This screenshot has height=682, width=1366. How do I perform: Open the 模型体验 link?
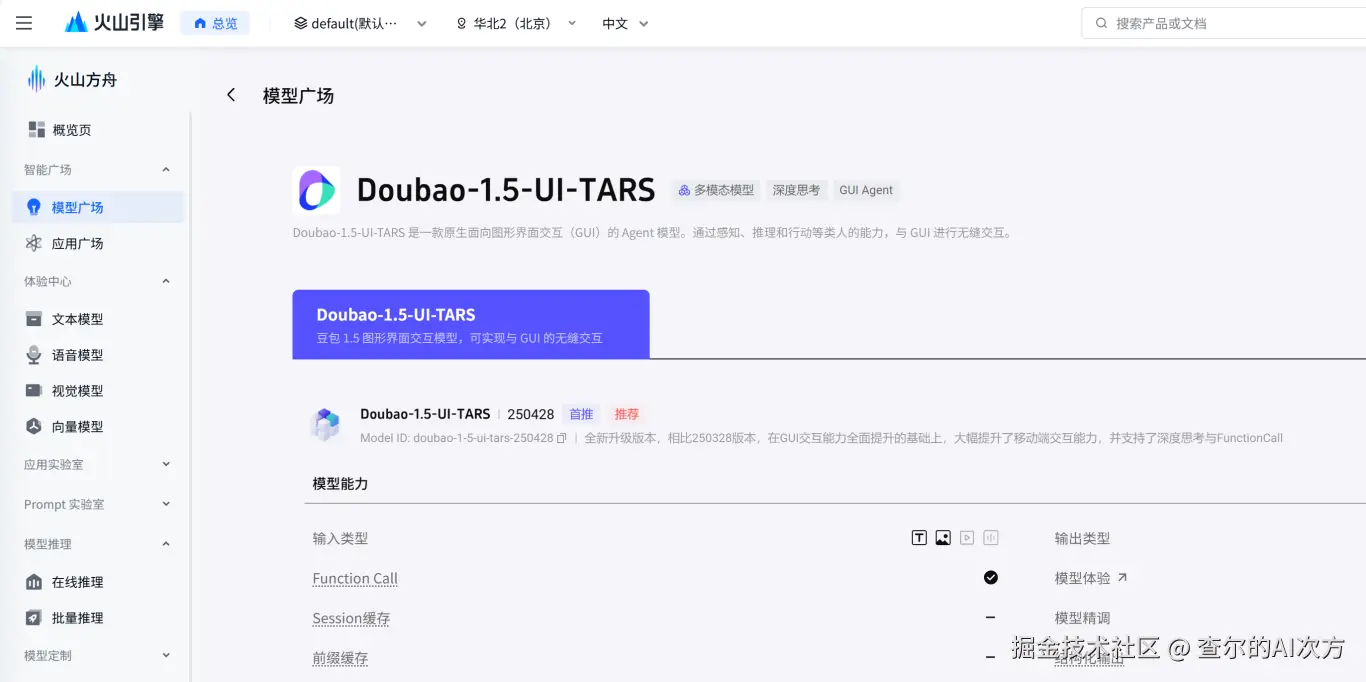[1091, 578]
